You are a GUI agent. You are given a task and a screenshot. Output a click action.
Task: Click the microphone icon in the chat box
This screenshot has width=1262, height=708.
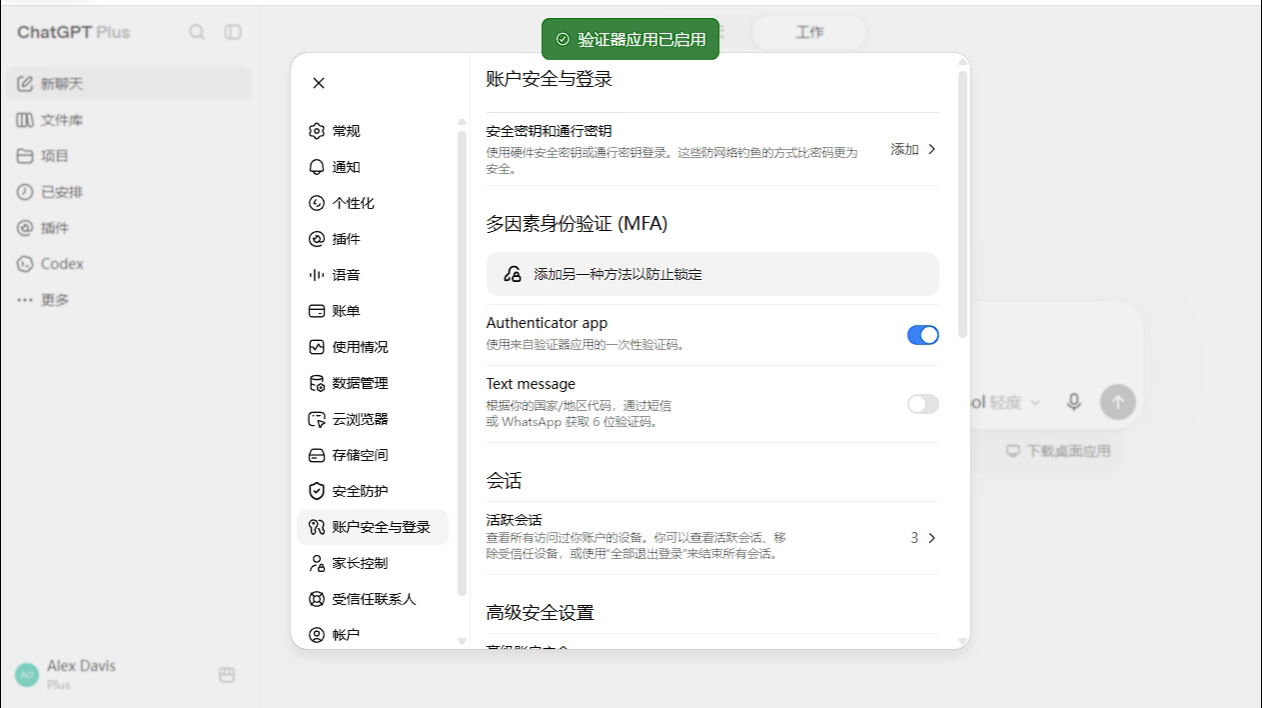(1074, 402)
